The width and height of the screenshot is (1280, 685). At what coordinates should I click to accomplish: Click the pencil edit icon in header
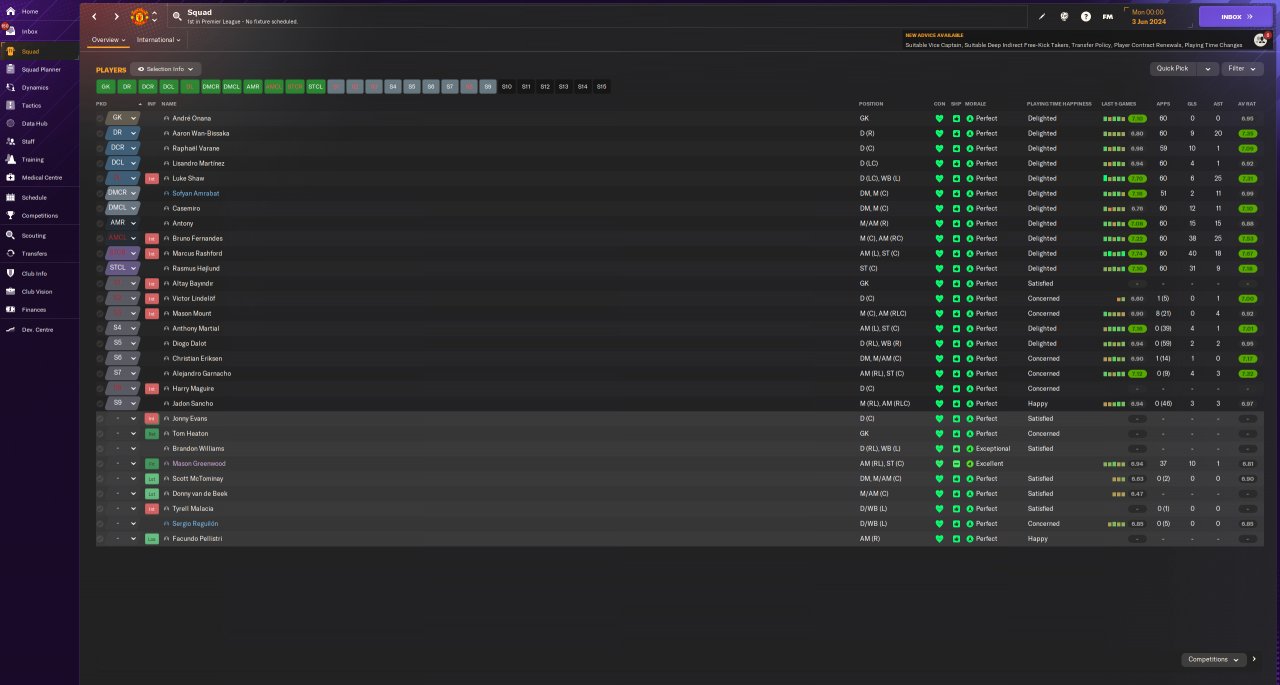(1042, 17)
